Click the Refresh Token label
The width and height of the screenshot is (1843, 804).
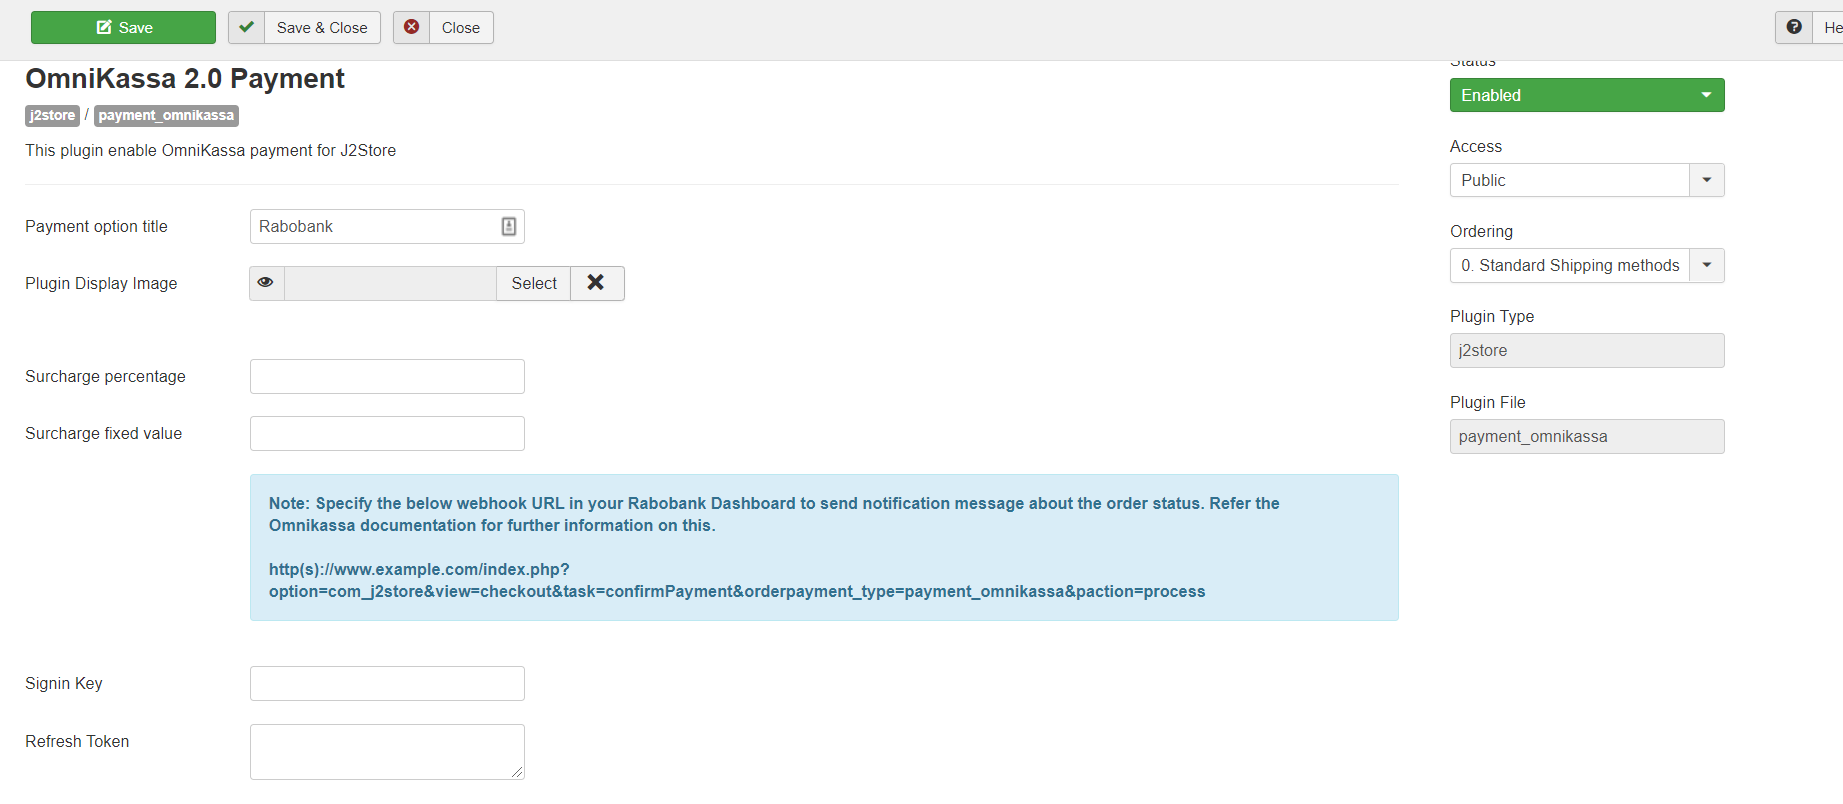click(x=77, y=742)
